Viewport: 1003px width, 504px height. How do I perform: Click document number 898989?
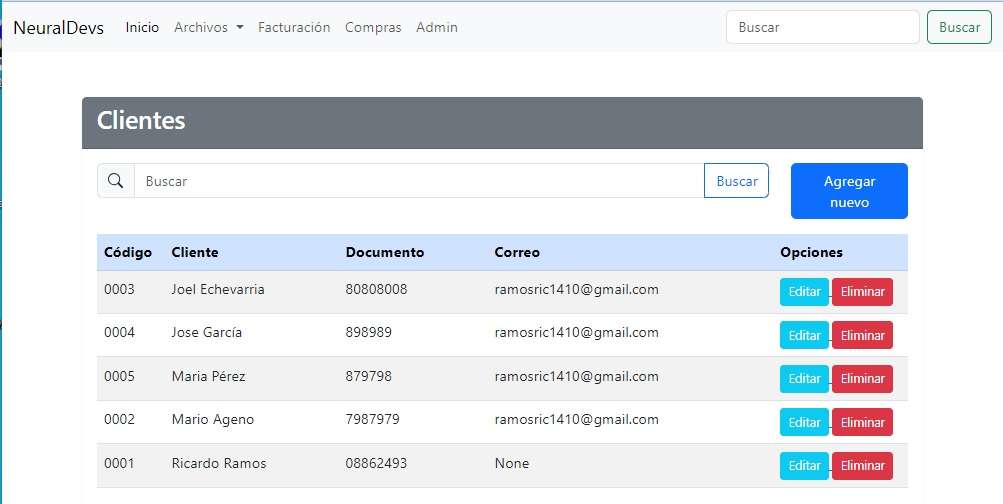pyautogui.click(x=368, y=333)
